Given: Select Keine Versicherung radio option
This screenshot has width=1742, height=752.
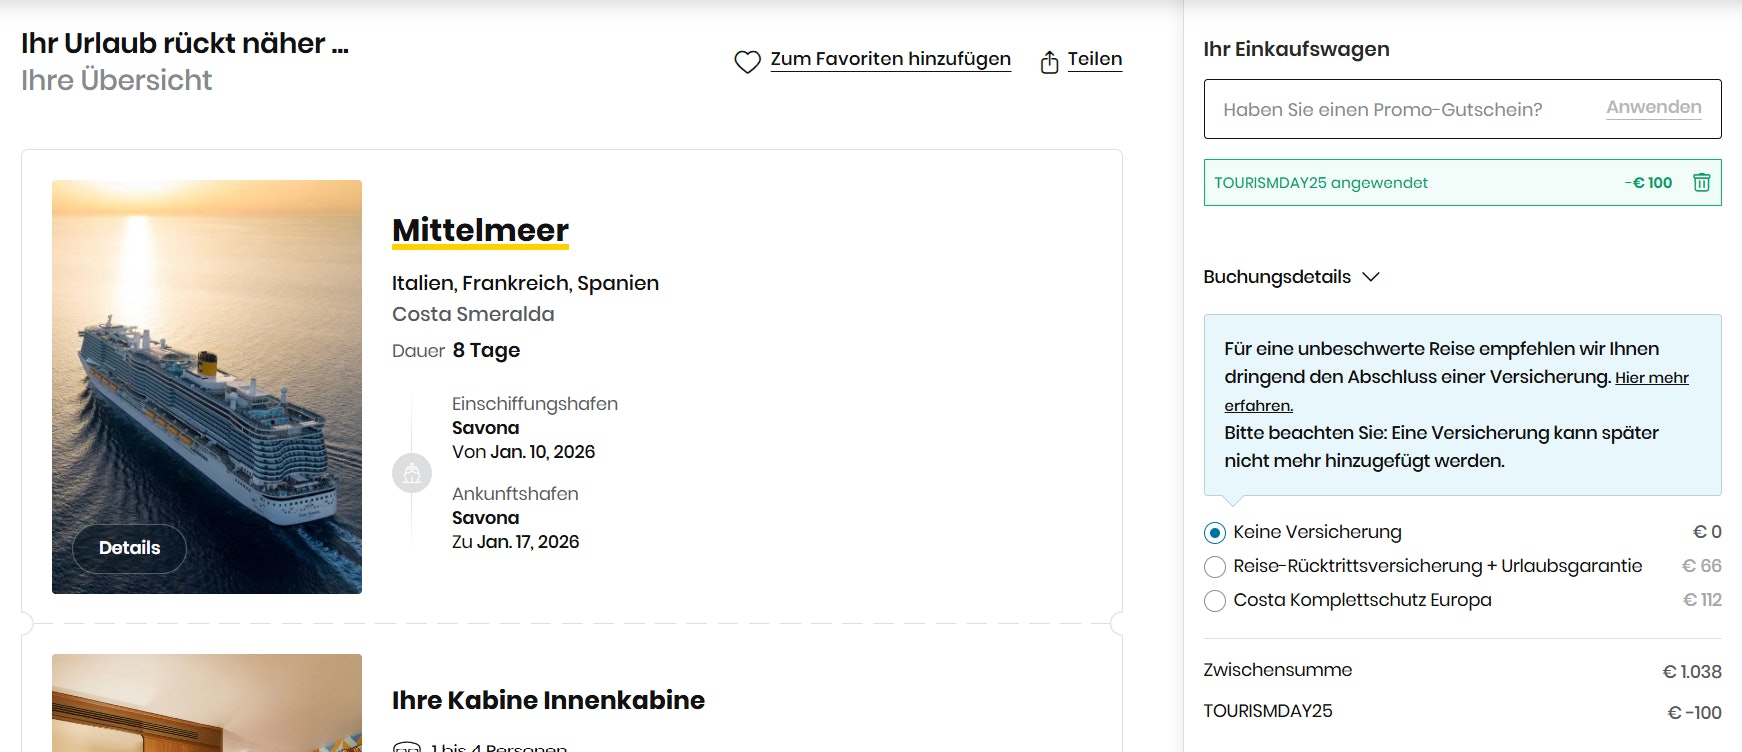Looking at the screenshot, I should pos(1215,533).
